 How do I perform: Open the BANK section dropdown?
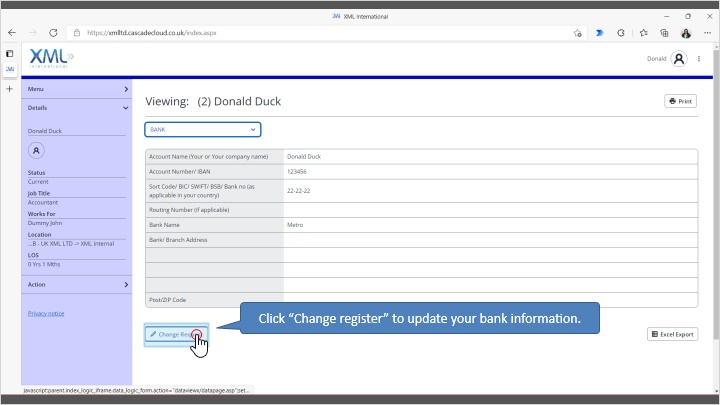[x=202, y=129]
